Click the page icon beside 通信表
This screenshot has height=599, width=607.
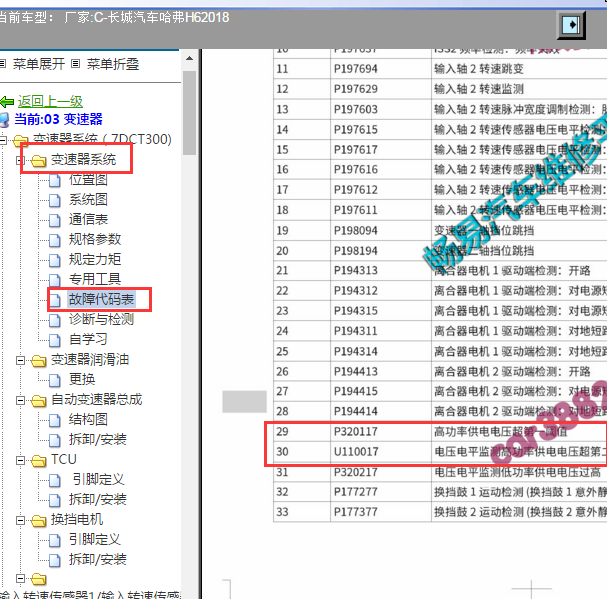(55, 220)
